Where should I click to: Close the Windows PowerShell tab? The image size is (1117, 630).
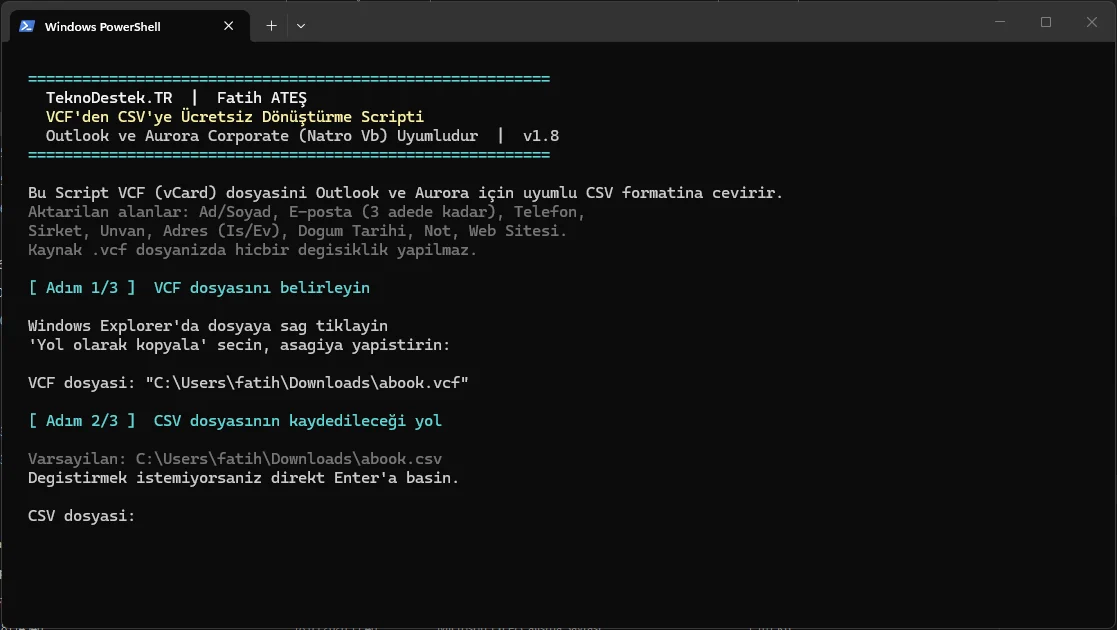229,26
